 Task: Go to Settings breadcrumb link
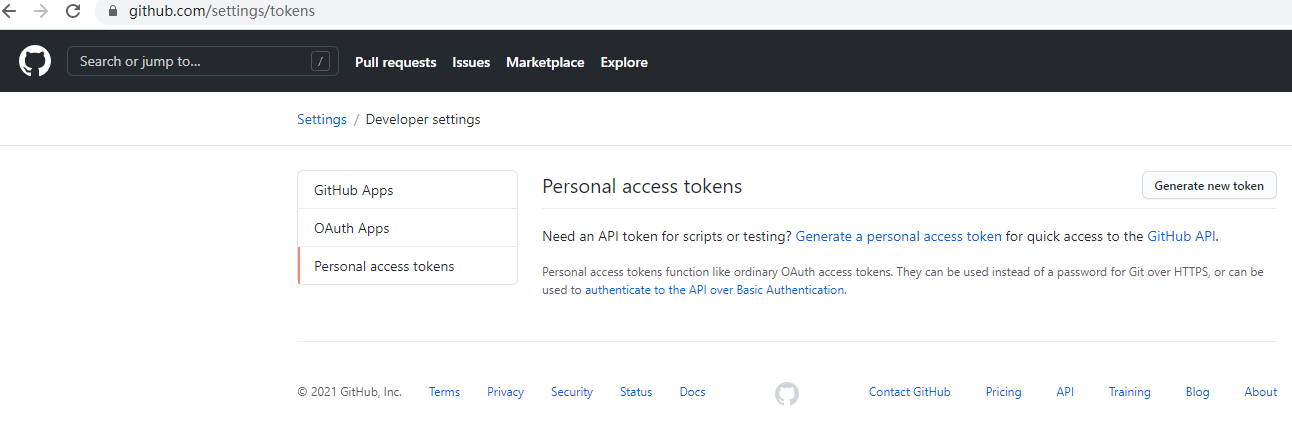tap(322, 119)
